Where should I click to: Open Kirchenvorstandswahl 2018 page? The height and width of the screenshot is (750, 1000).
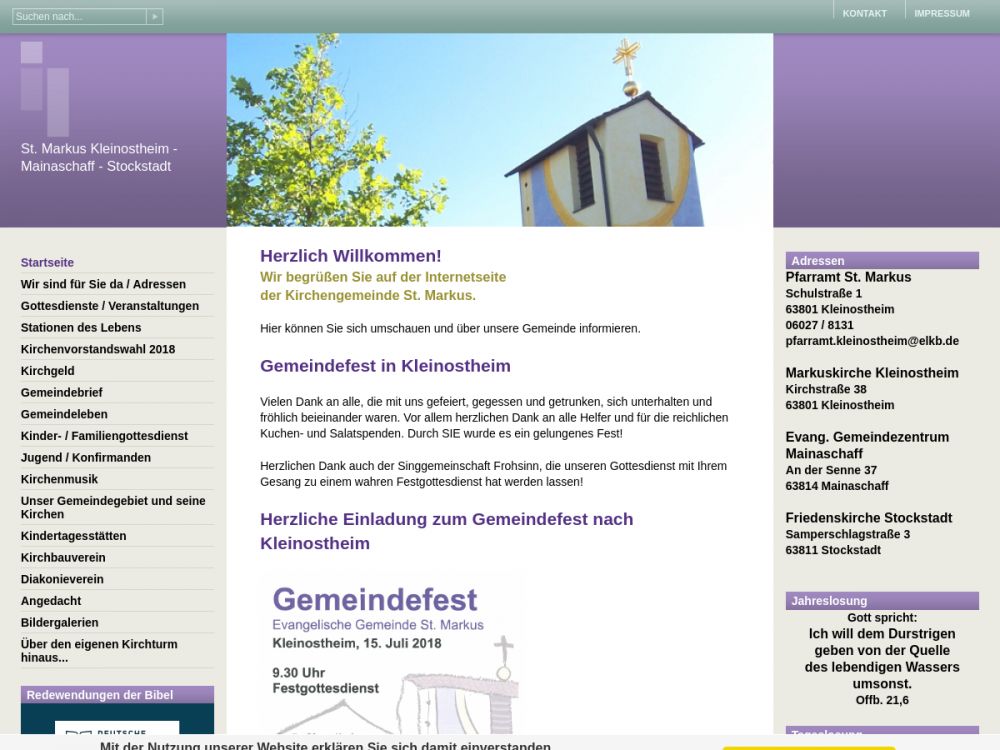click(x=98, y=349)
